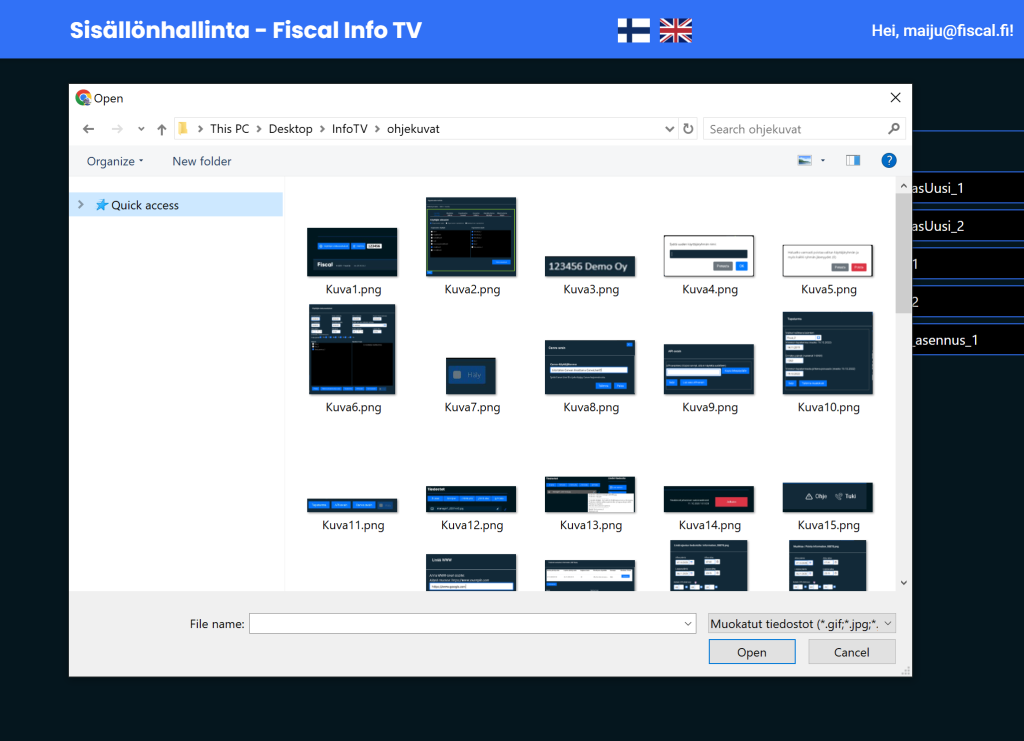
Task: Go up one folder level with the up arrow
Action: tap(162, 129)
